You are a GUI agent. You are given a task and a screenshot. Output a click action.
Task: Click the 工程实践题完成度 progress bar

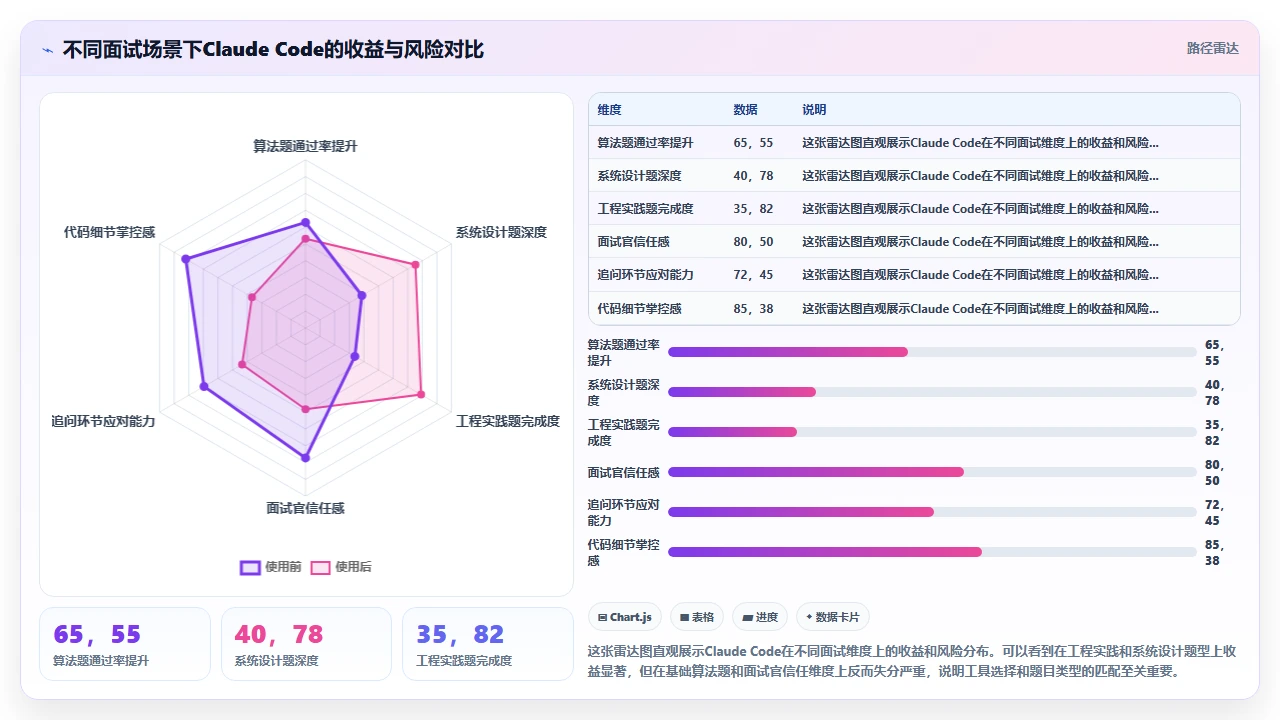tap(932, 432)
